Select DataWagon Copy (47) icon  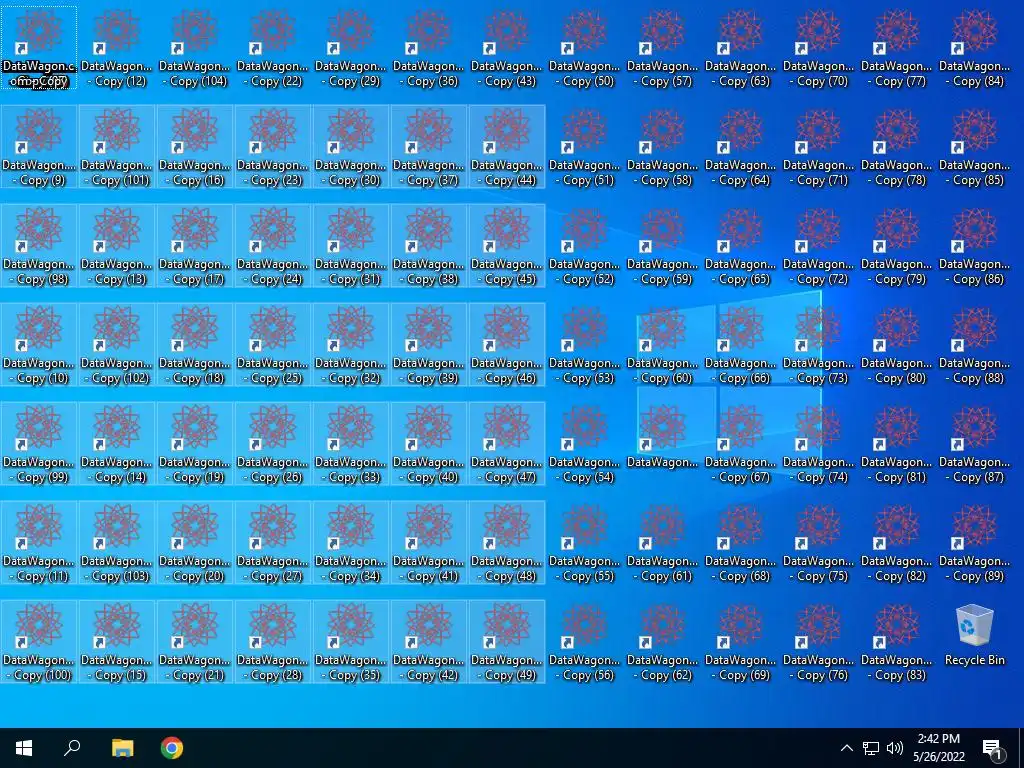pos(507,443)
